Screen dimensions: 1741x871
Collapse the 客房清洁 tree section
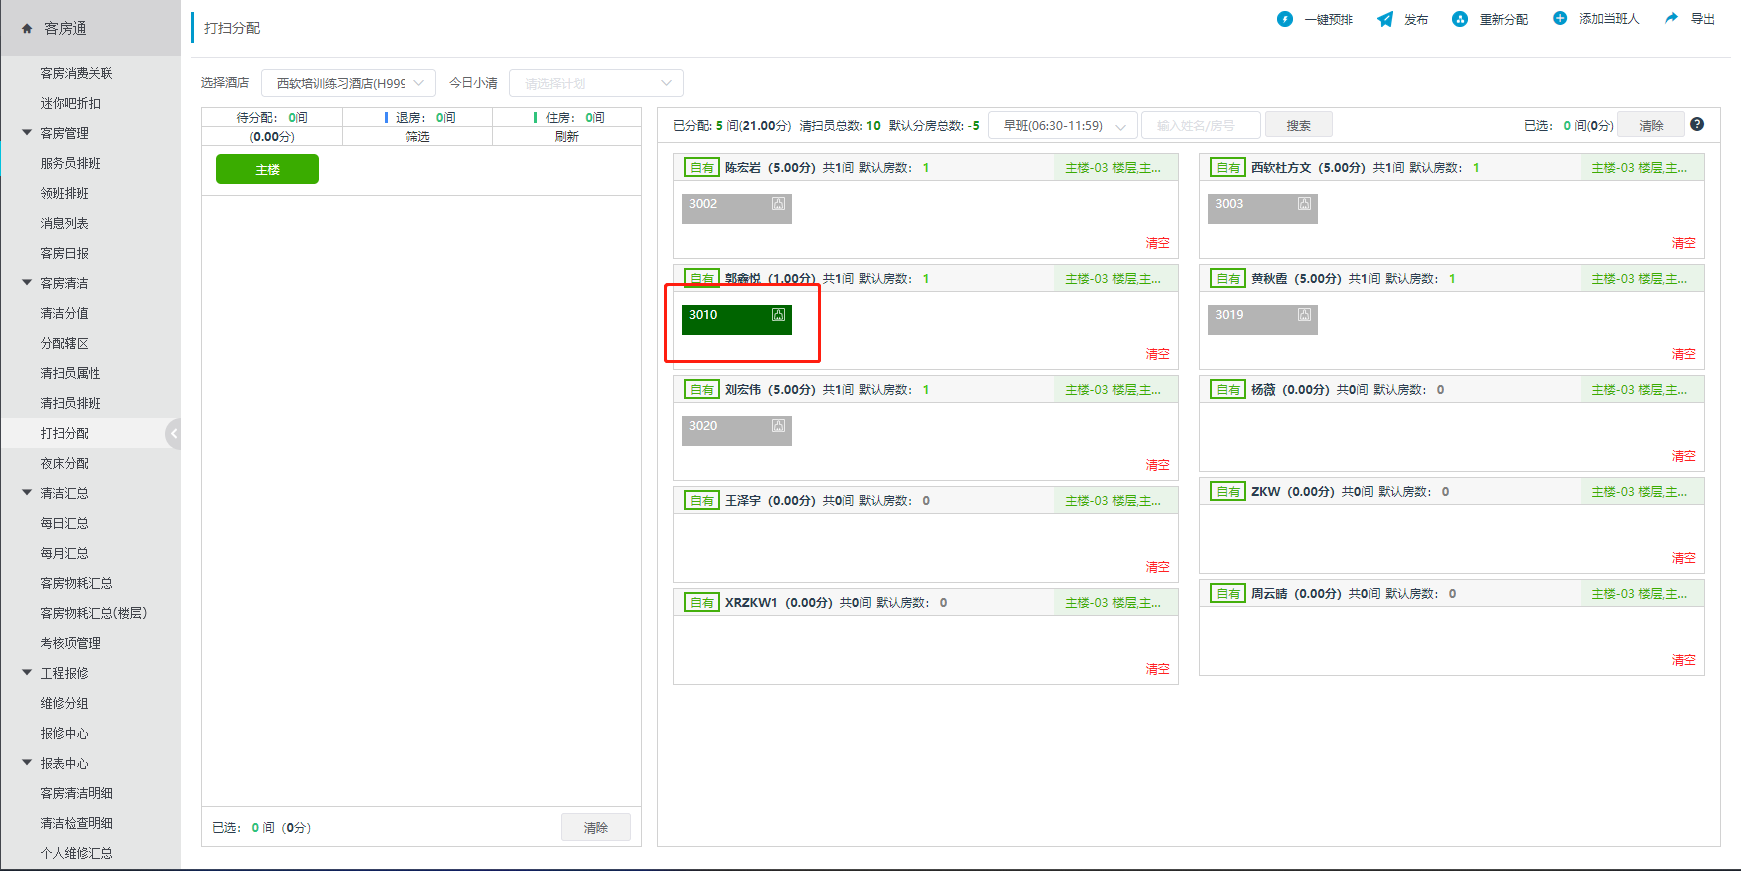coord(27,283)
